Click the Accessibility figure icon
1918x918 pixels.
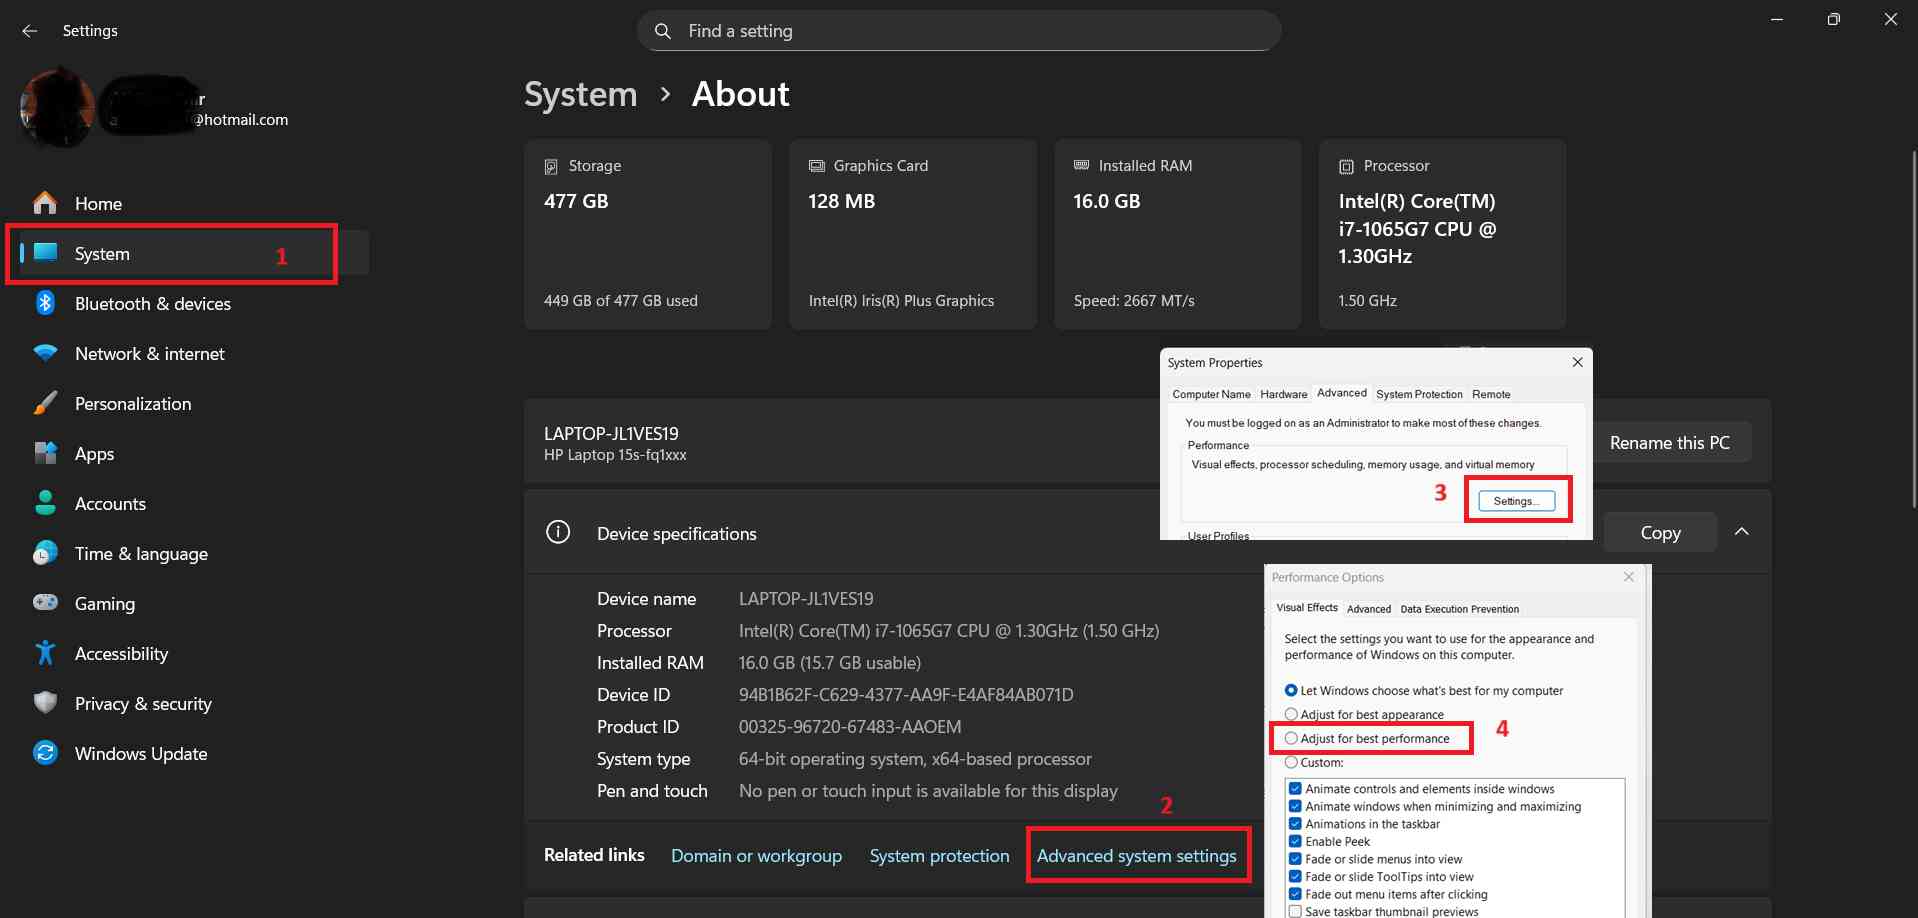(x=45, y=653)
